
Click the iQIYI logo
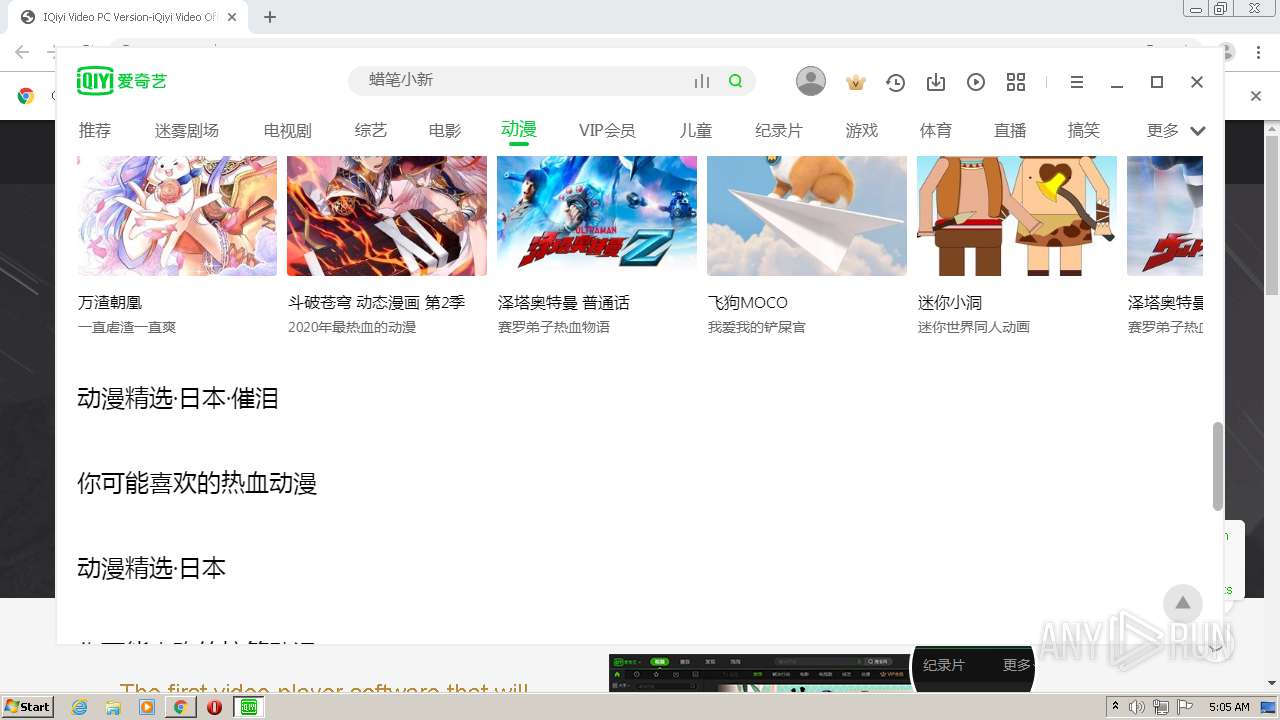point(122,81)
